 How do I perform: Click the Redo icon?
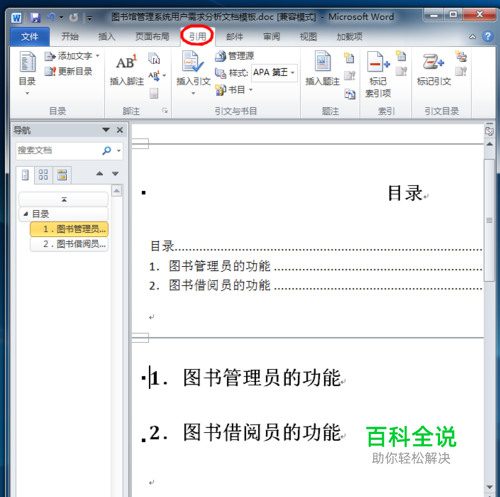click(73, 17)
